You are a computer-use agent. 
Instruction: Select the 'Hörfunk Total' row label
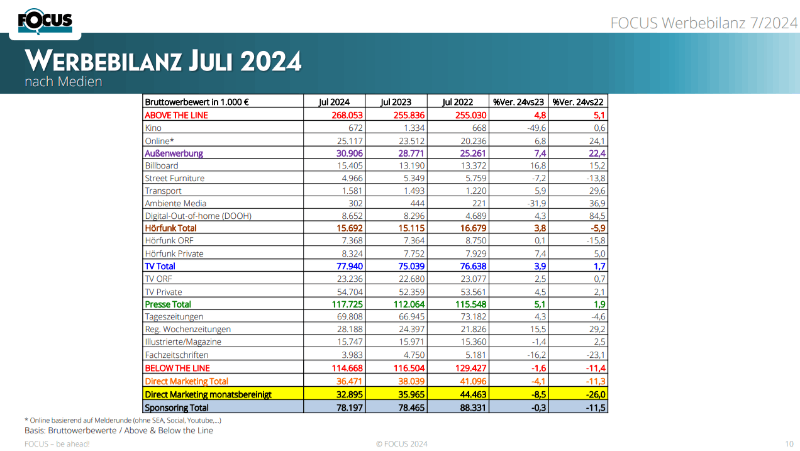(x=170, y=228)
